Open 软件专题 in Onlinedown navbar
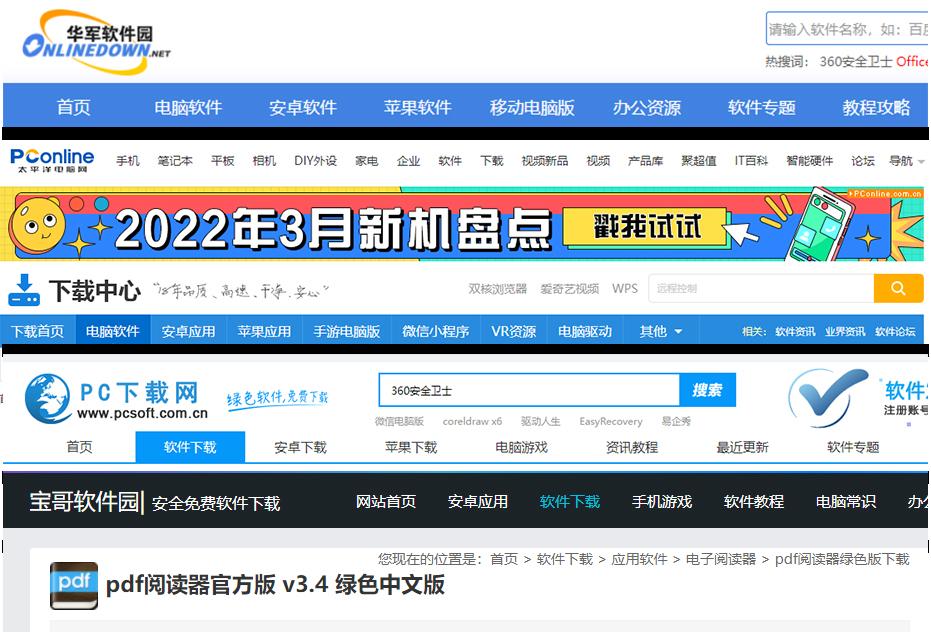 [761, 108]
